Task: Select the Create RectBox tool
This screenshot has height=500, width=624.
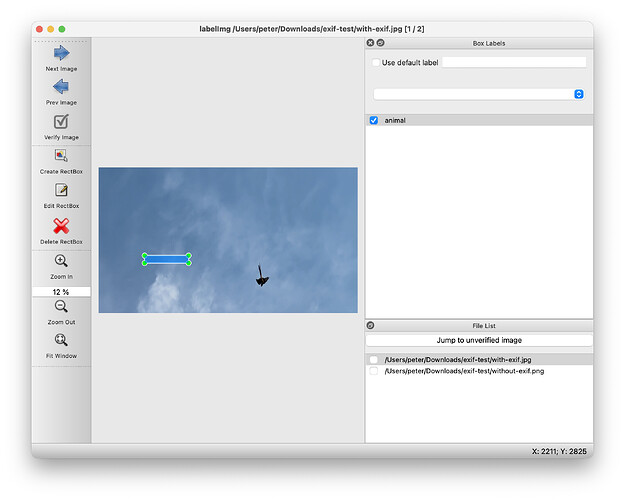Action: [x=61, y=156]
